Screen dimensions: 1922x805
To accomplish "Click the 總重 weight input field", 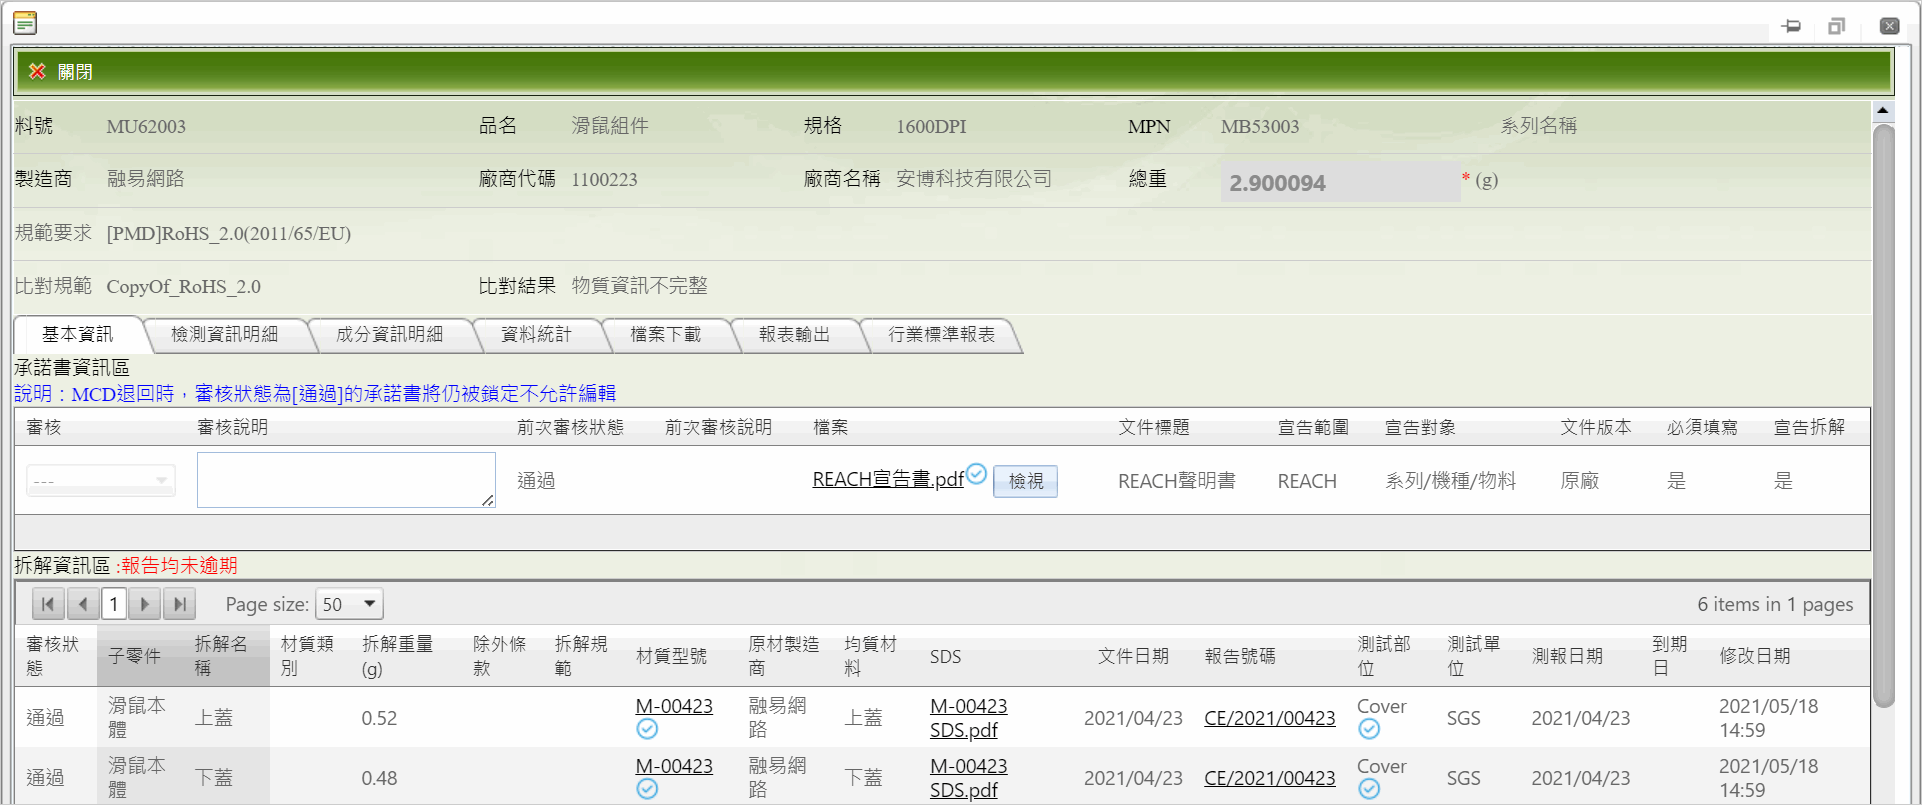I will click(x=1340, y=182).
